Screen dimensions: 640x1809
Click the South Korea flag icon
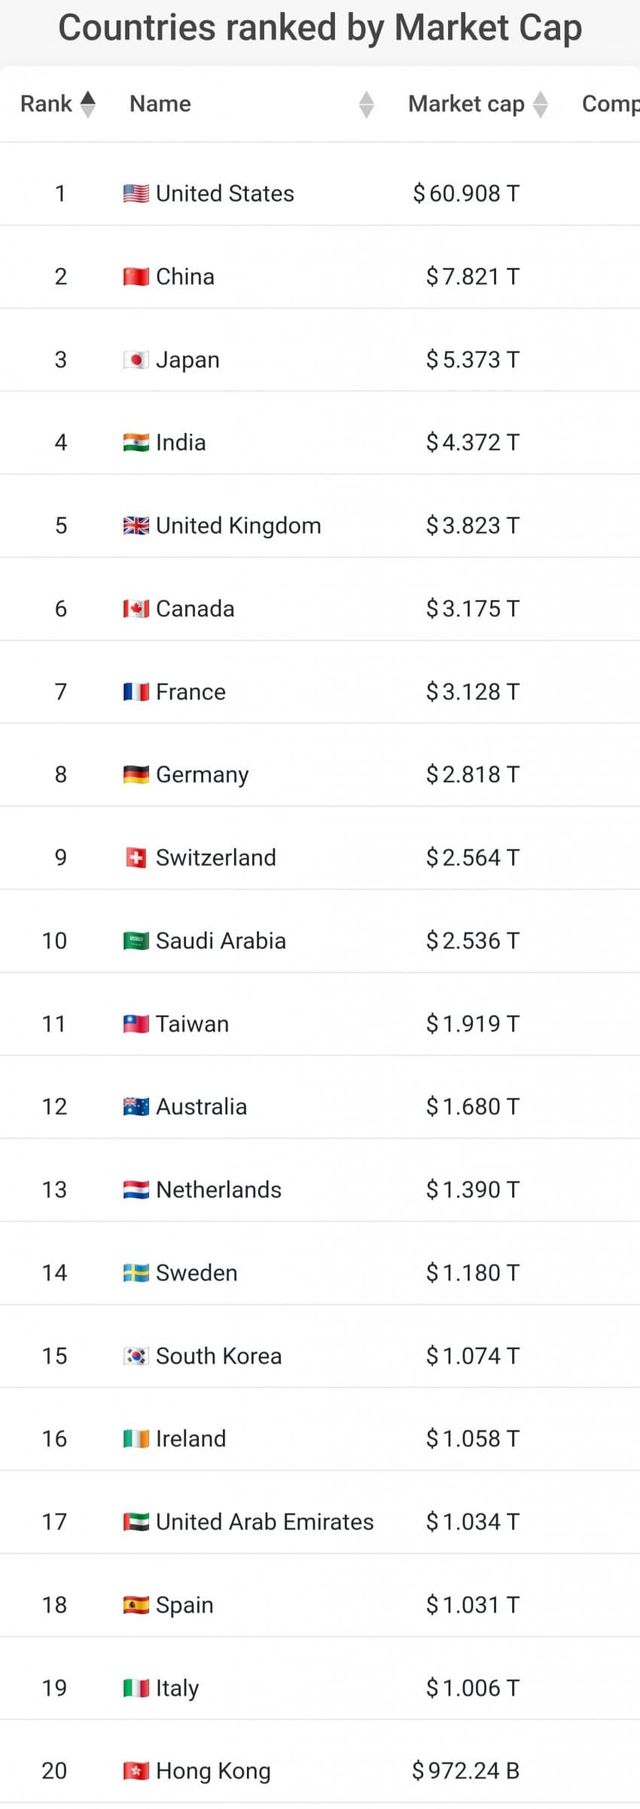tap(136, 1356)
